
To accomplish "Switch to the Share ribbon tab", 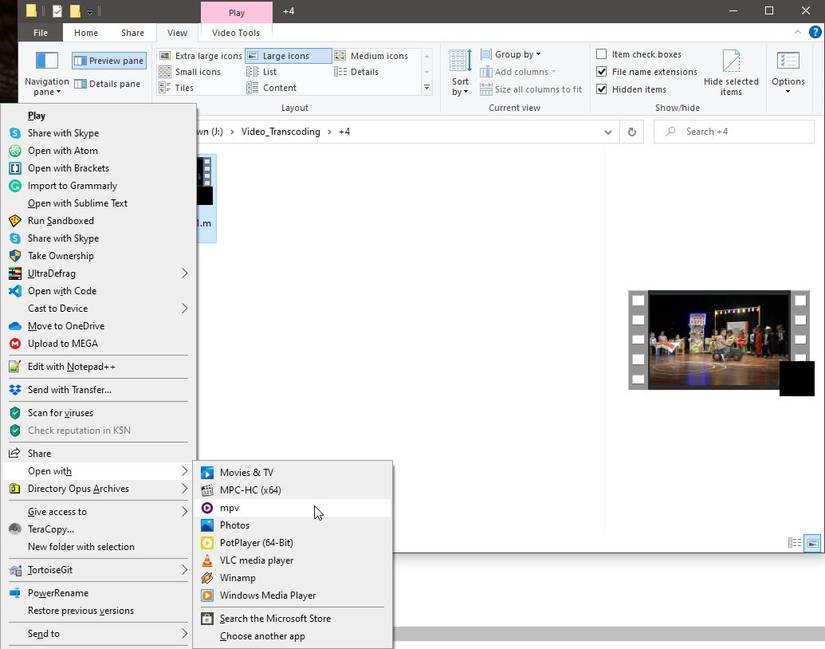I will (x=132, y=33).
